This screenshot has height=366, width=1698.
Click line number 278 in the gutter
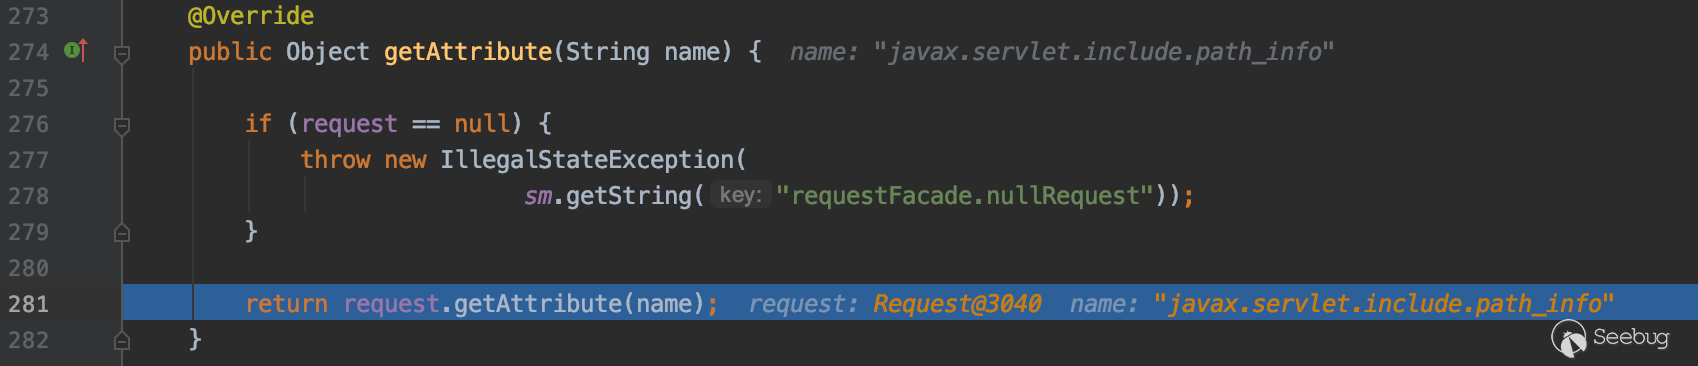click(28, 196)
